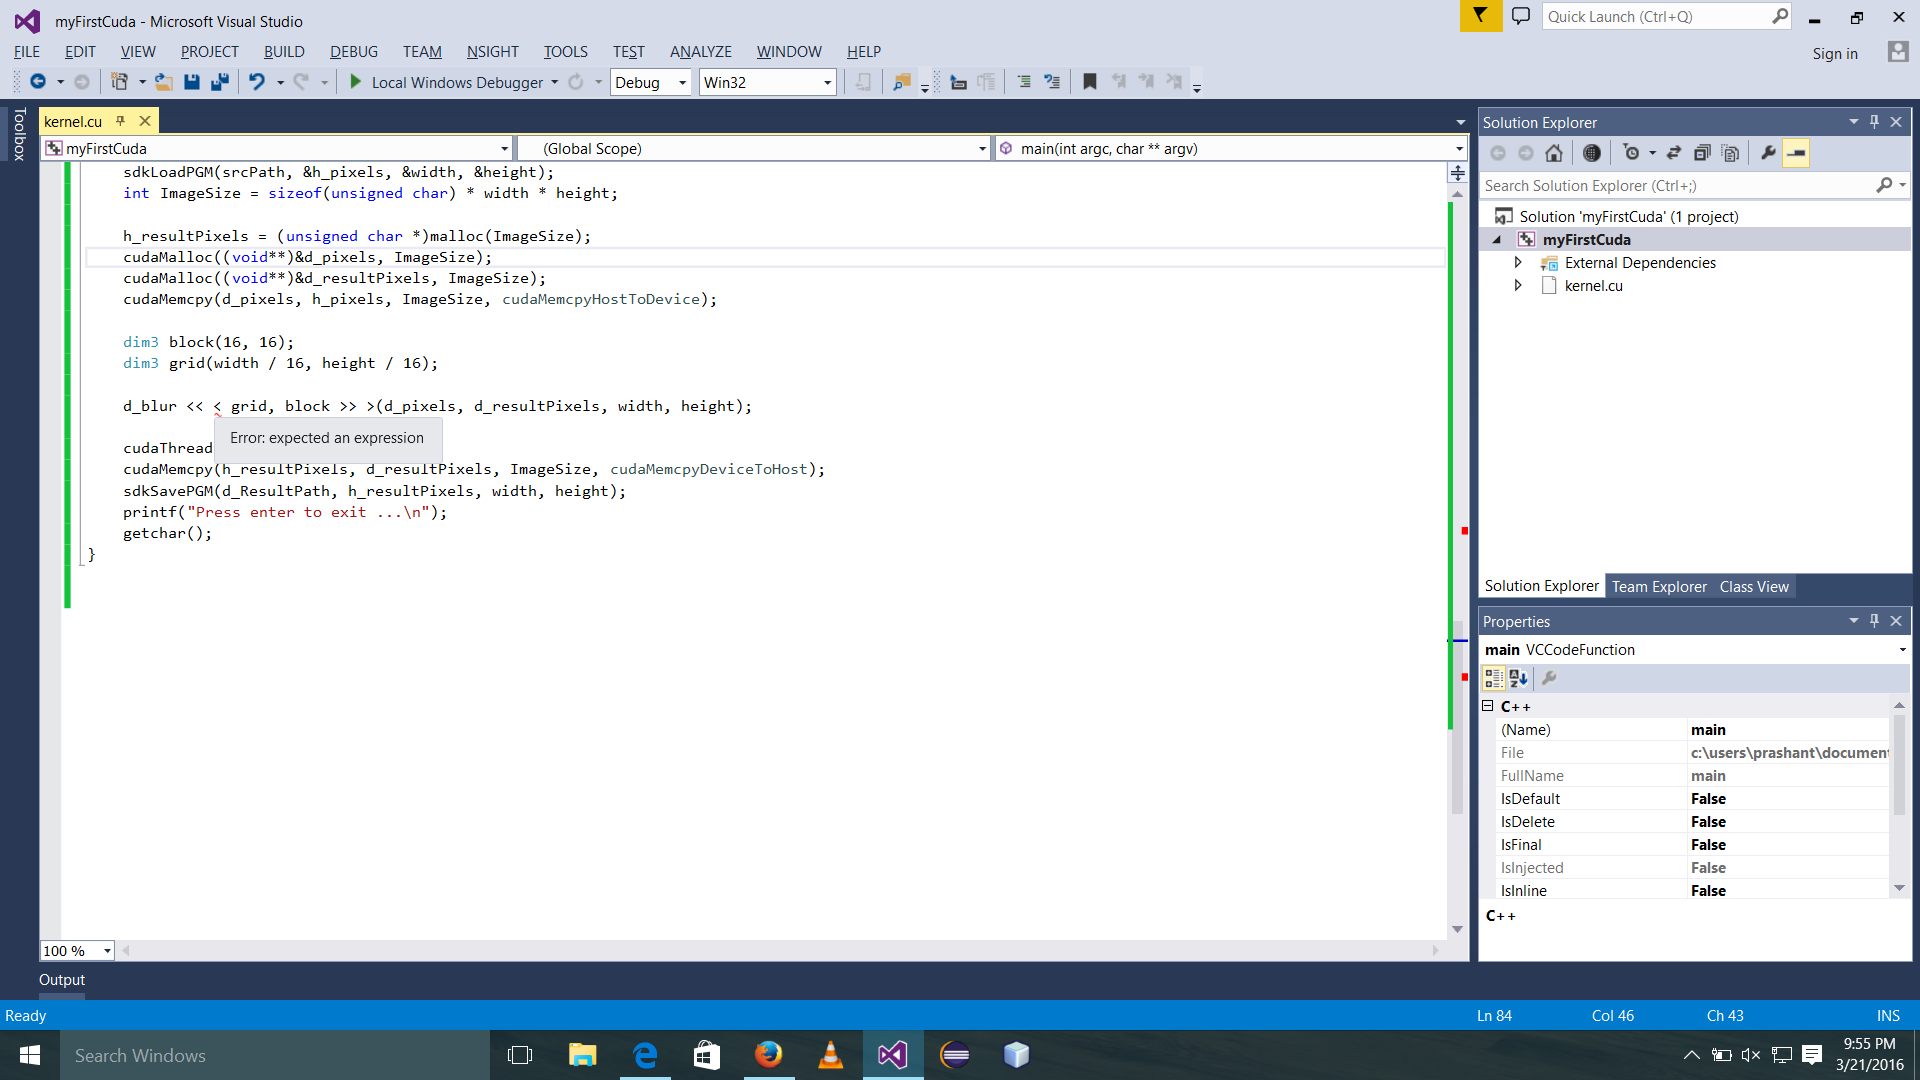Collapse the C++ category in Properties
1920x1080 pixels.
[1487, 706]
